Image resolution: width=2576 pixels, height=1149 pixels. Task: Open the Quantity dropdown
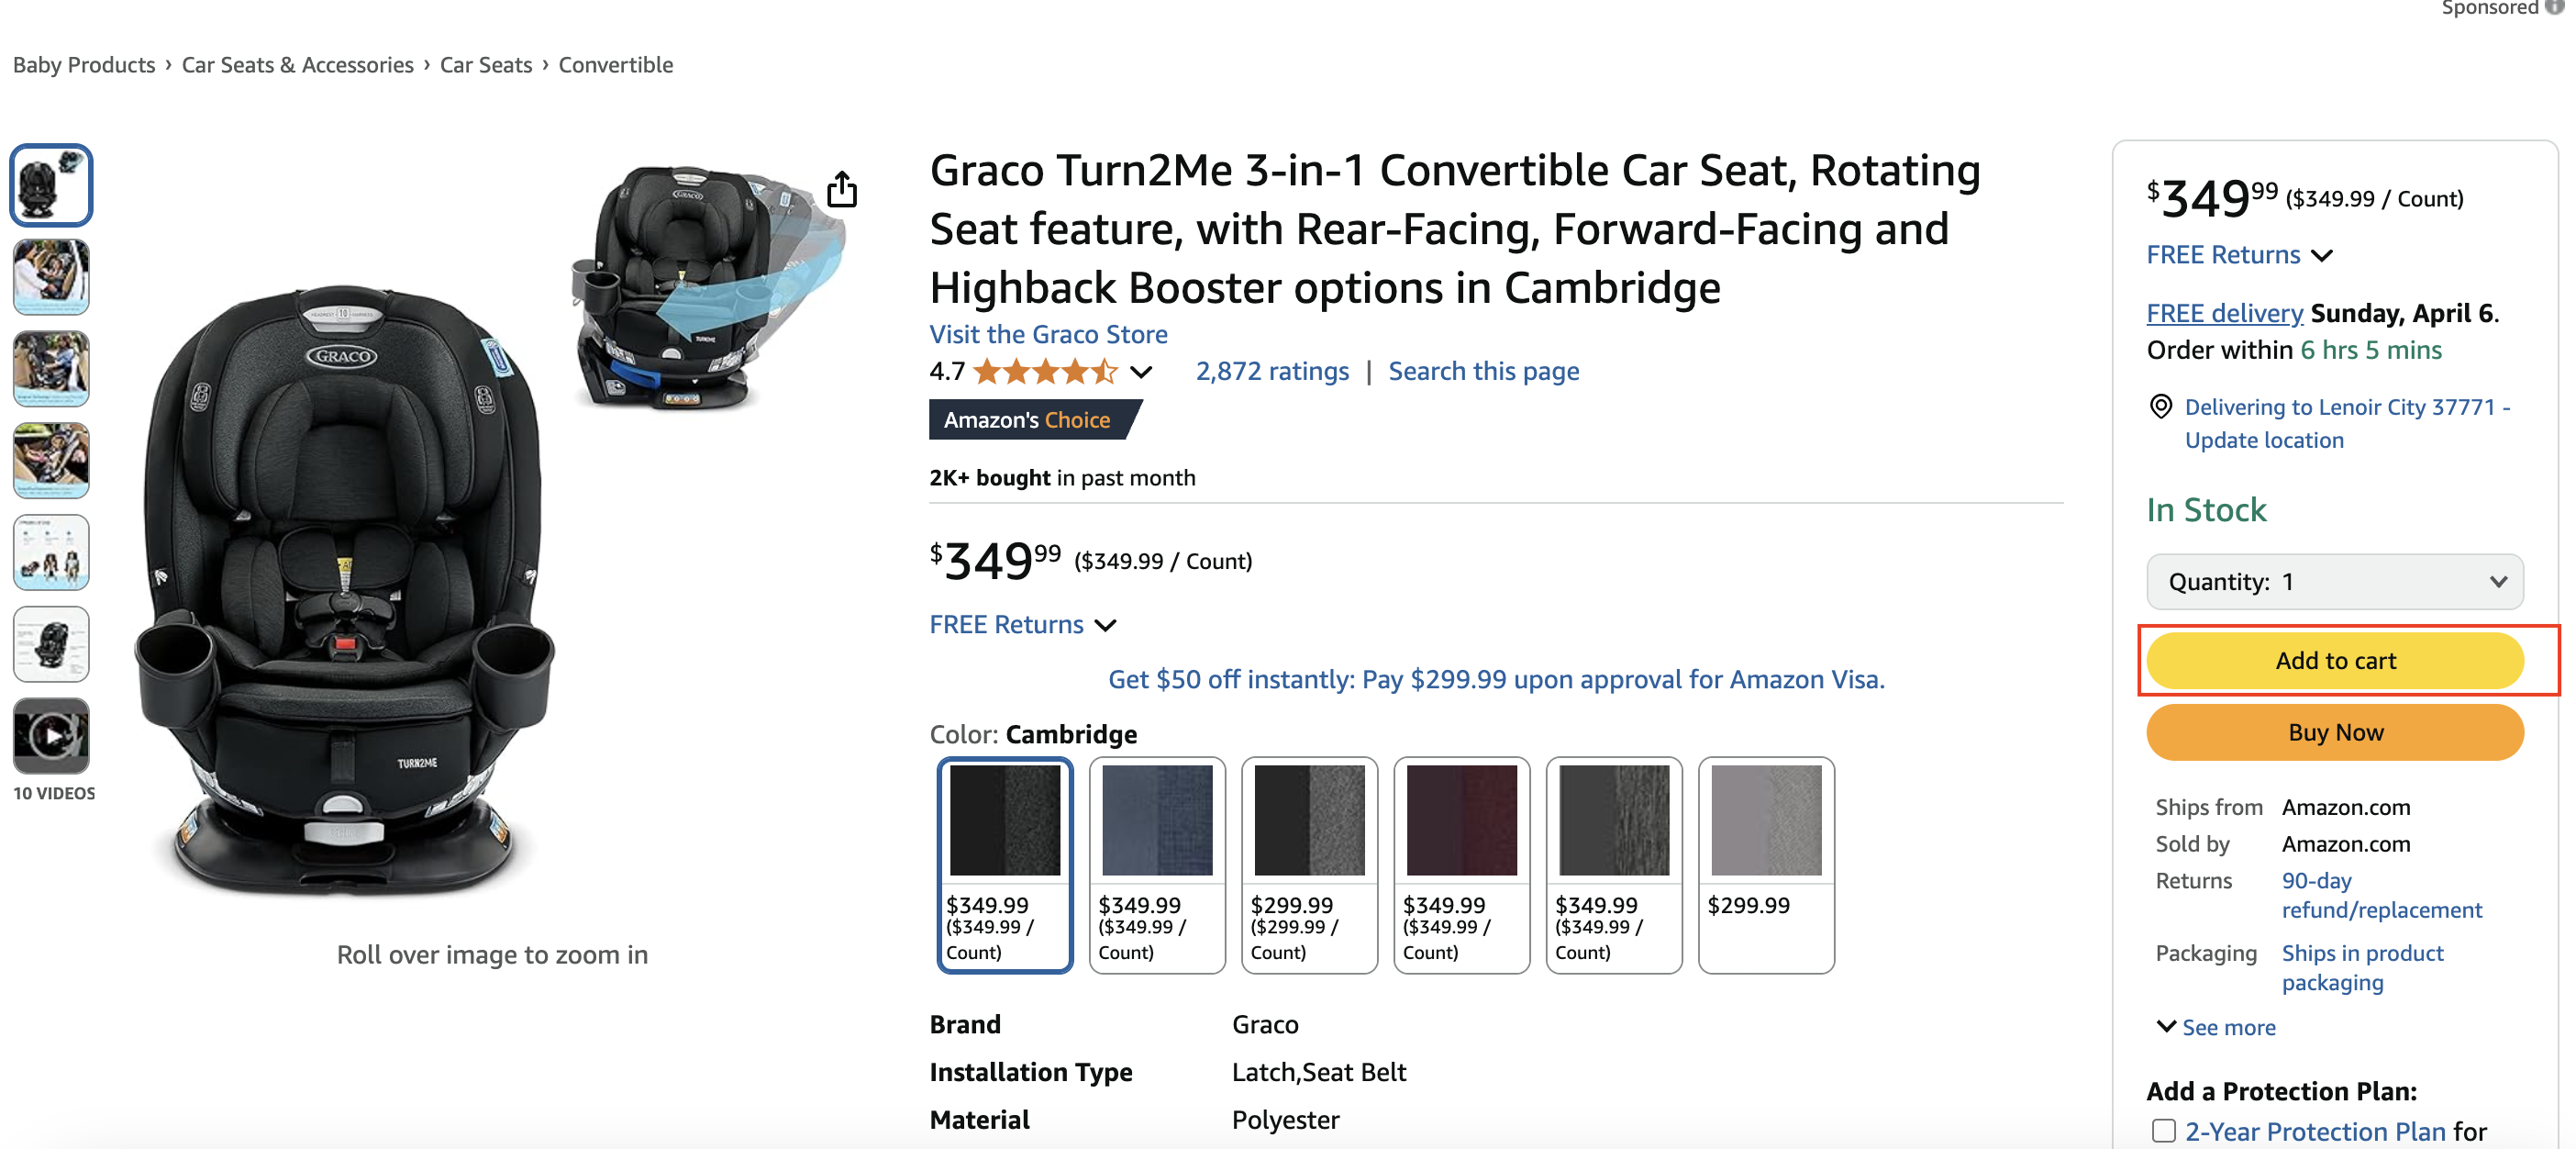2334,582
